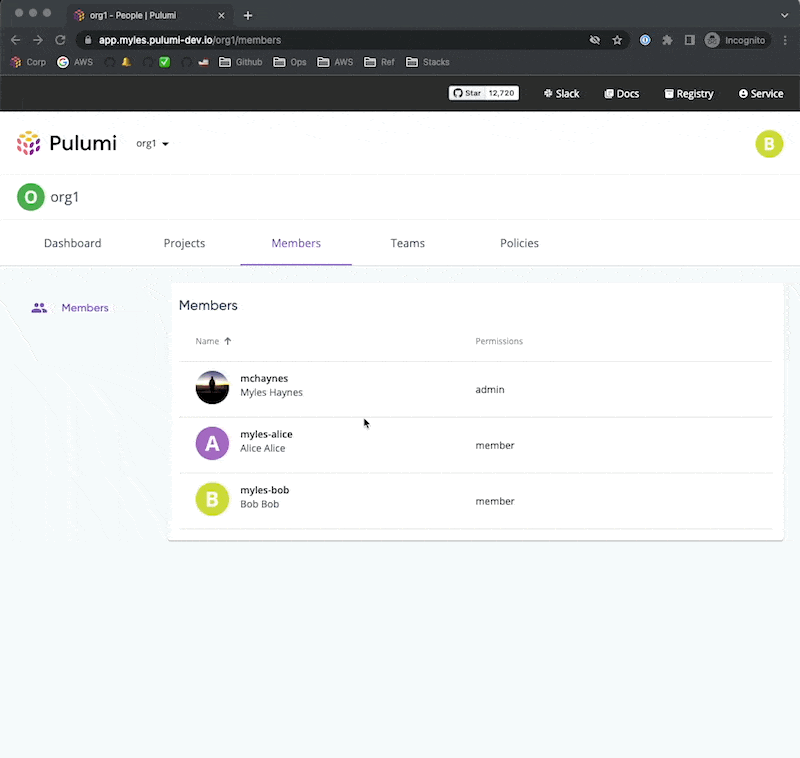Open mchaynes profile photo

tap(212, 387)
